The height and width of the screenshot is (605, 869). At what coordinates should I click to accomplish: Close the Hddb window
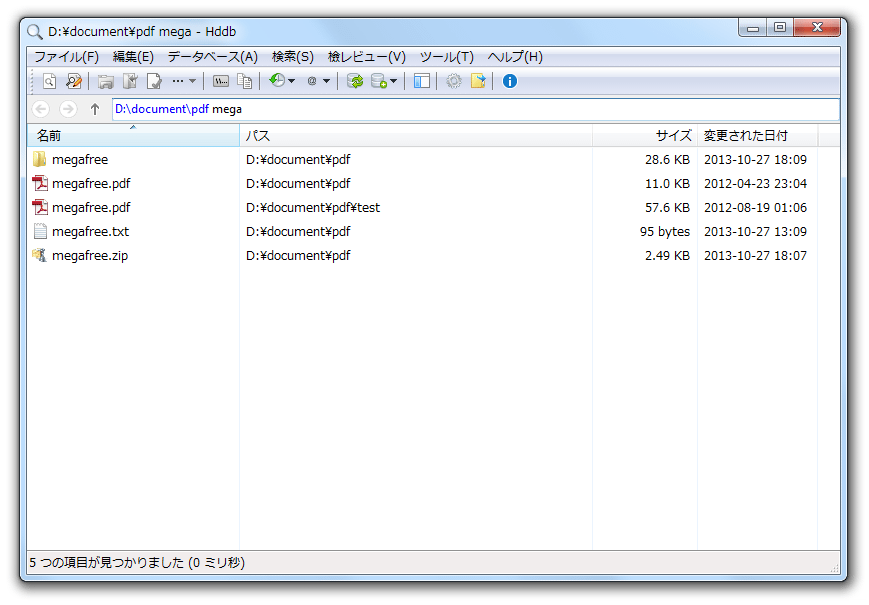click(x=817, y=28)
